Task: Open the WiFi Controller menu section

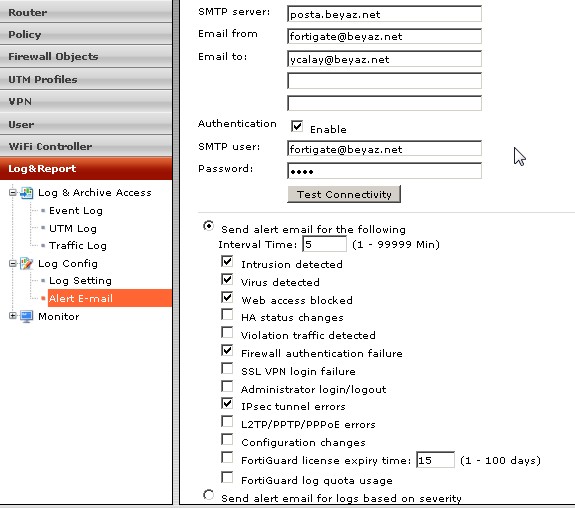Action: click(x=86, y=146)
